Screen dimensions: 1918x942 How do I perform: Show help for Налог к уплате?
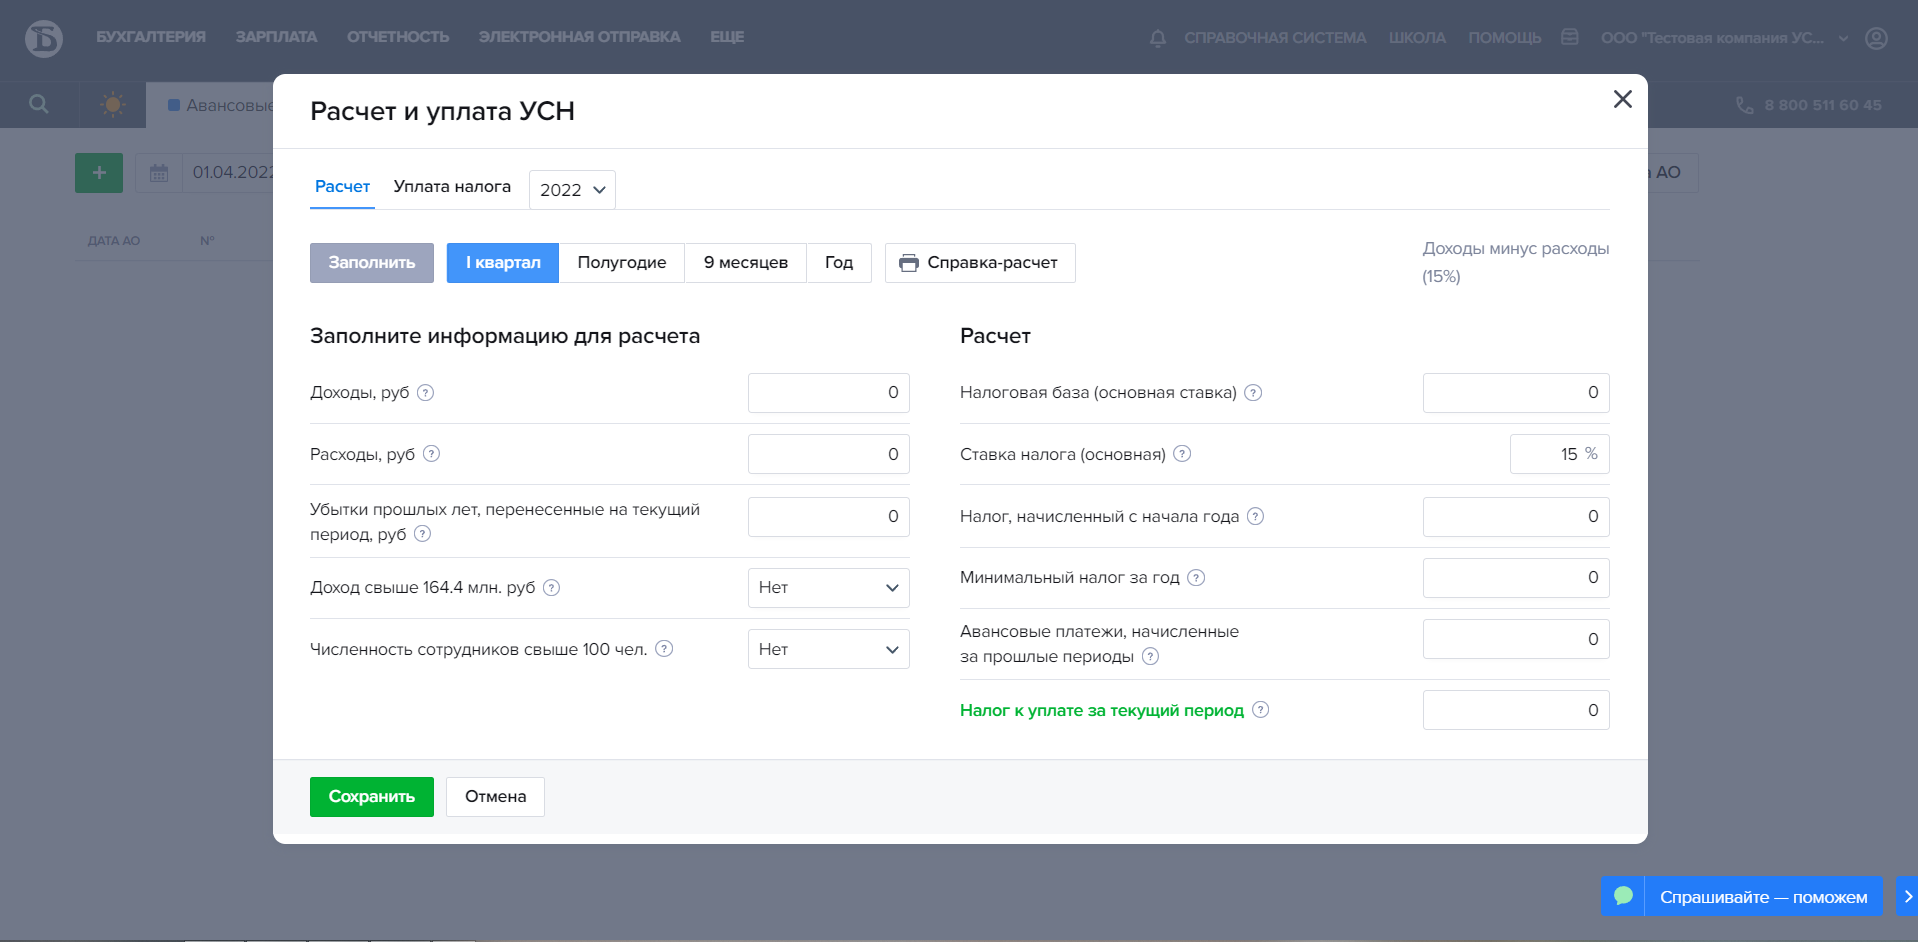(1260, 710)
